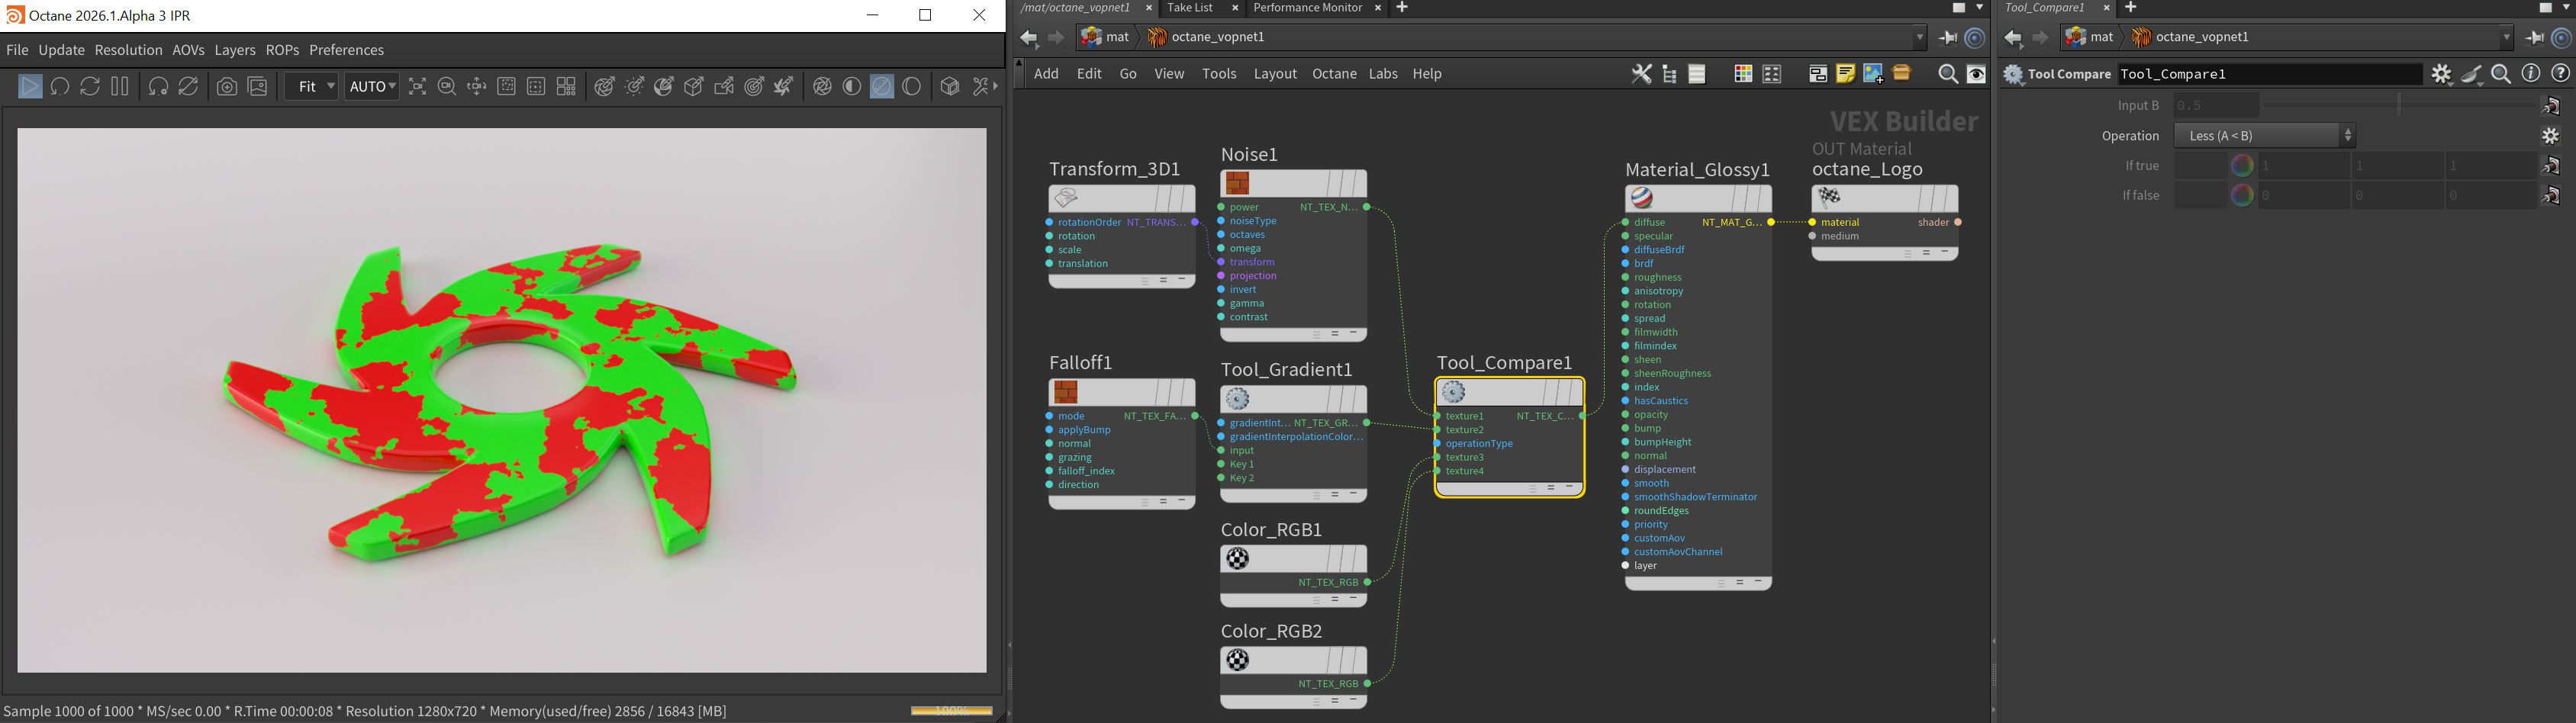Toggle the network editor display eye icon
2576x723 pixels.
pyautogui.click(x=1976, y=74)
